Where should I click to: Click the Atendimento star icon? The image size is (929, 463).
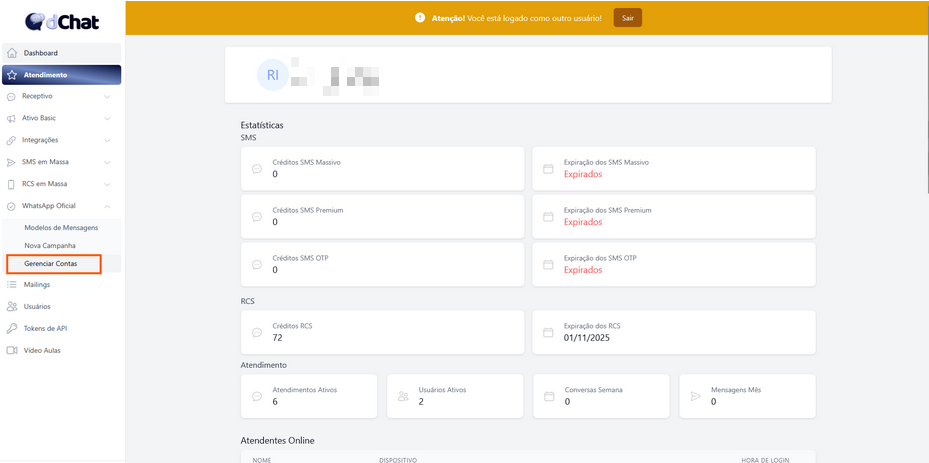pyautogui.click(x=12, y=75)
